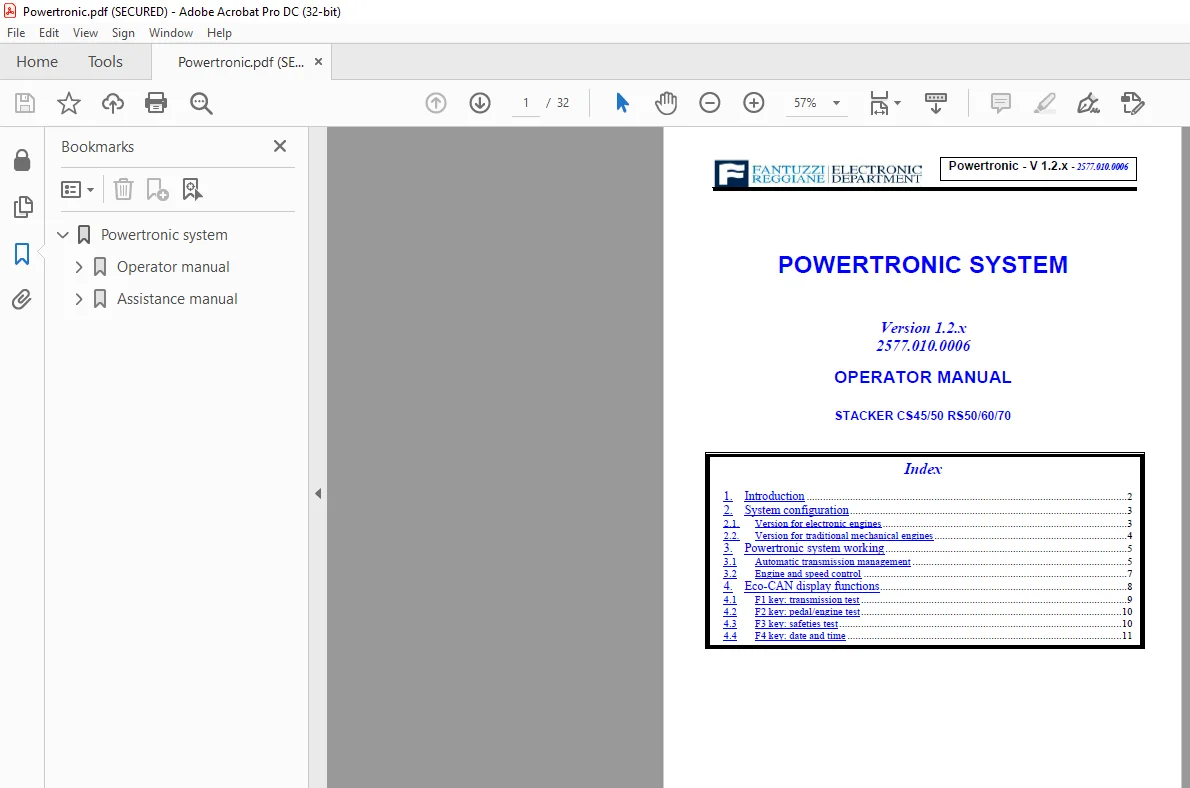Open the Help menu
The height and width of the screenshot is (788, 1190).
point(219,33)
